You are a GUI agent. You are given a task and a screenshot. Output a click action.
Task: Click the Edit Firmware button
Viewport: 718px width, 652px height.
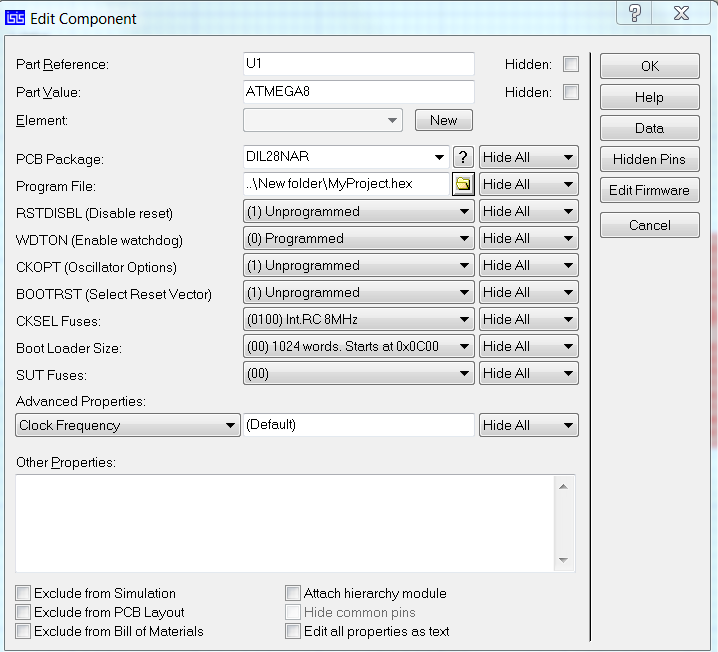coord(650,190)
